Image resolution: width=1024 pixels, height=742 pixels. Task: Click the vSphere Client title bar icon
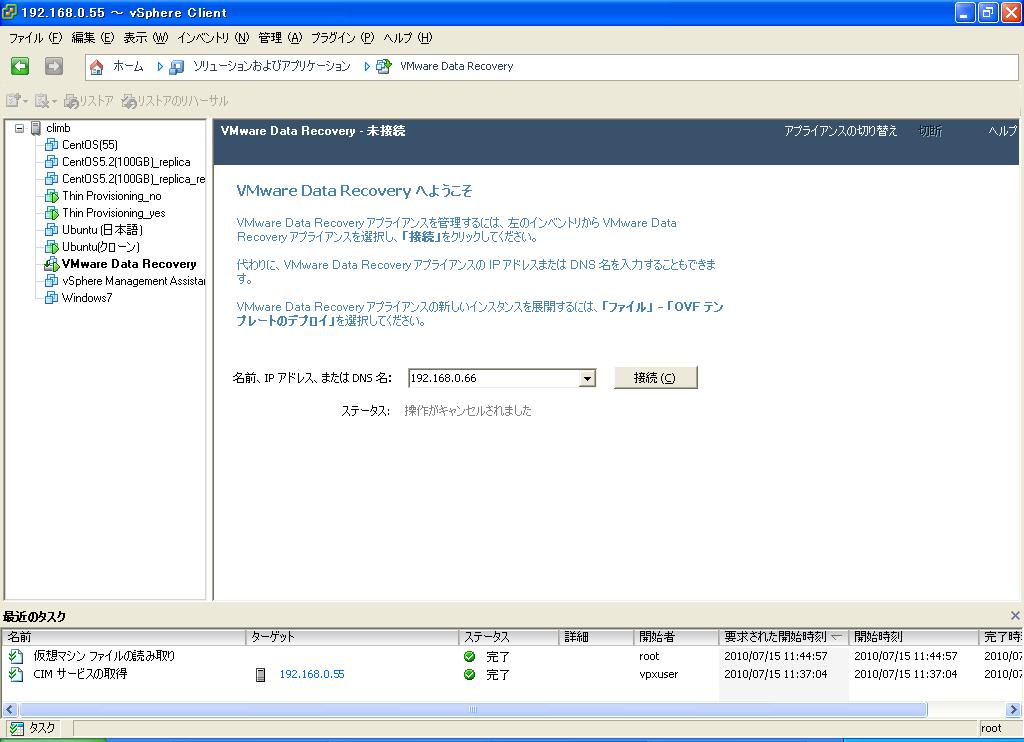pyautogui.click(x=10, y=12)
